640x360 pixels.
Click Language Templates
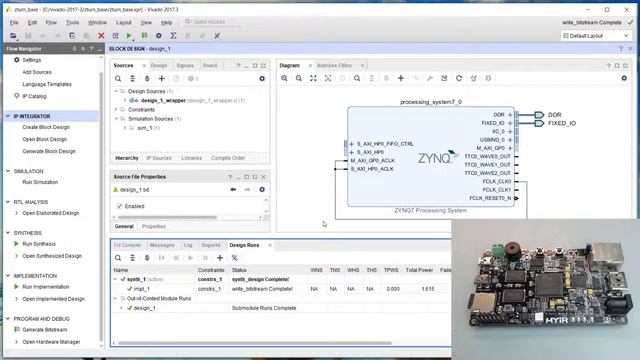[47, 84]
